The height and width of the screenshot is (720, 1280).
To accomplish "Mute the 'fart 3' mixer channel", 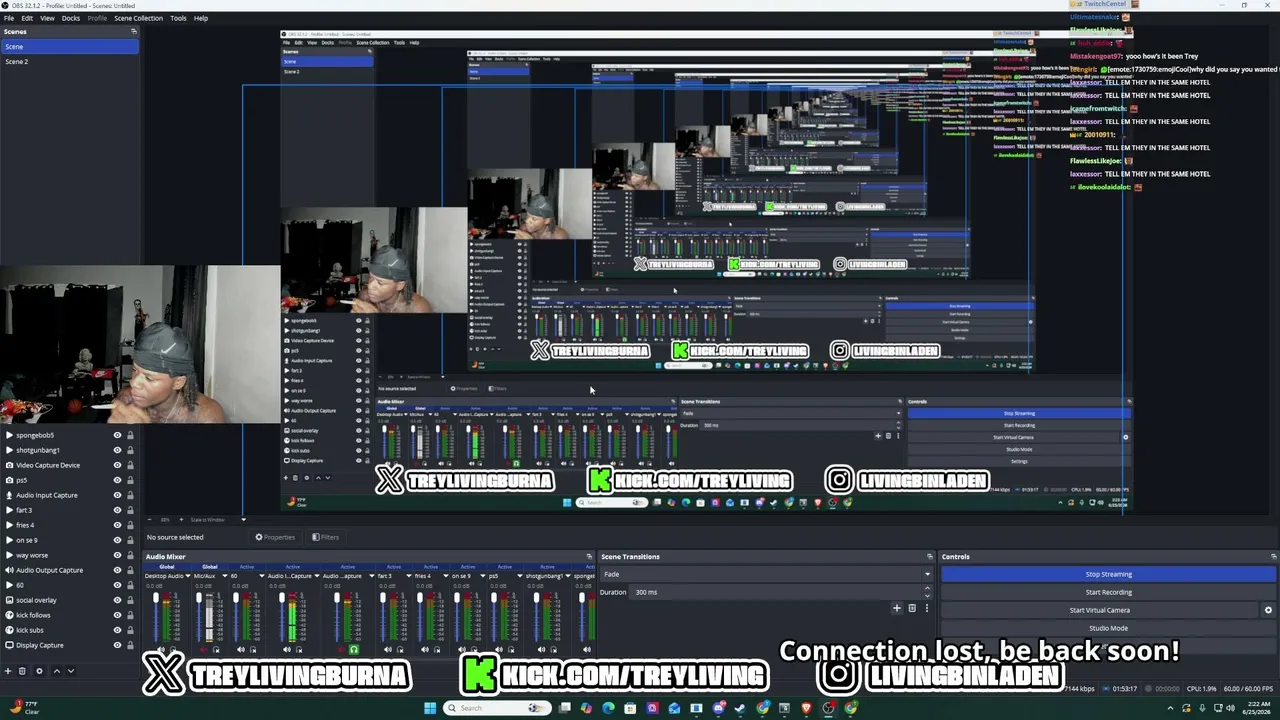I will pyautogui.click(x=388, y=650).
